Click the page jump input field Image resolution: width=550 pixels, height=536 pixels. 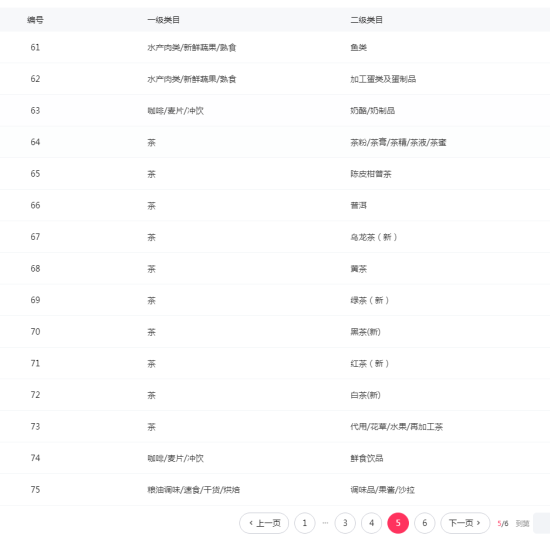[542, 523]
